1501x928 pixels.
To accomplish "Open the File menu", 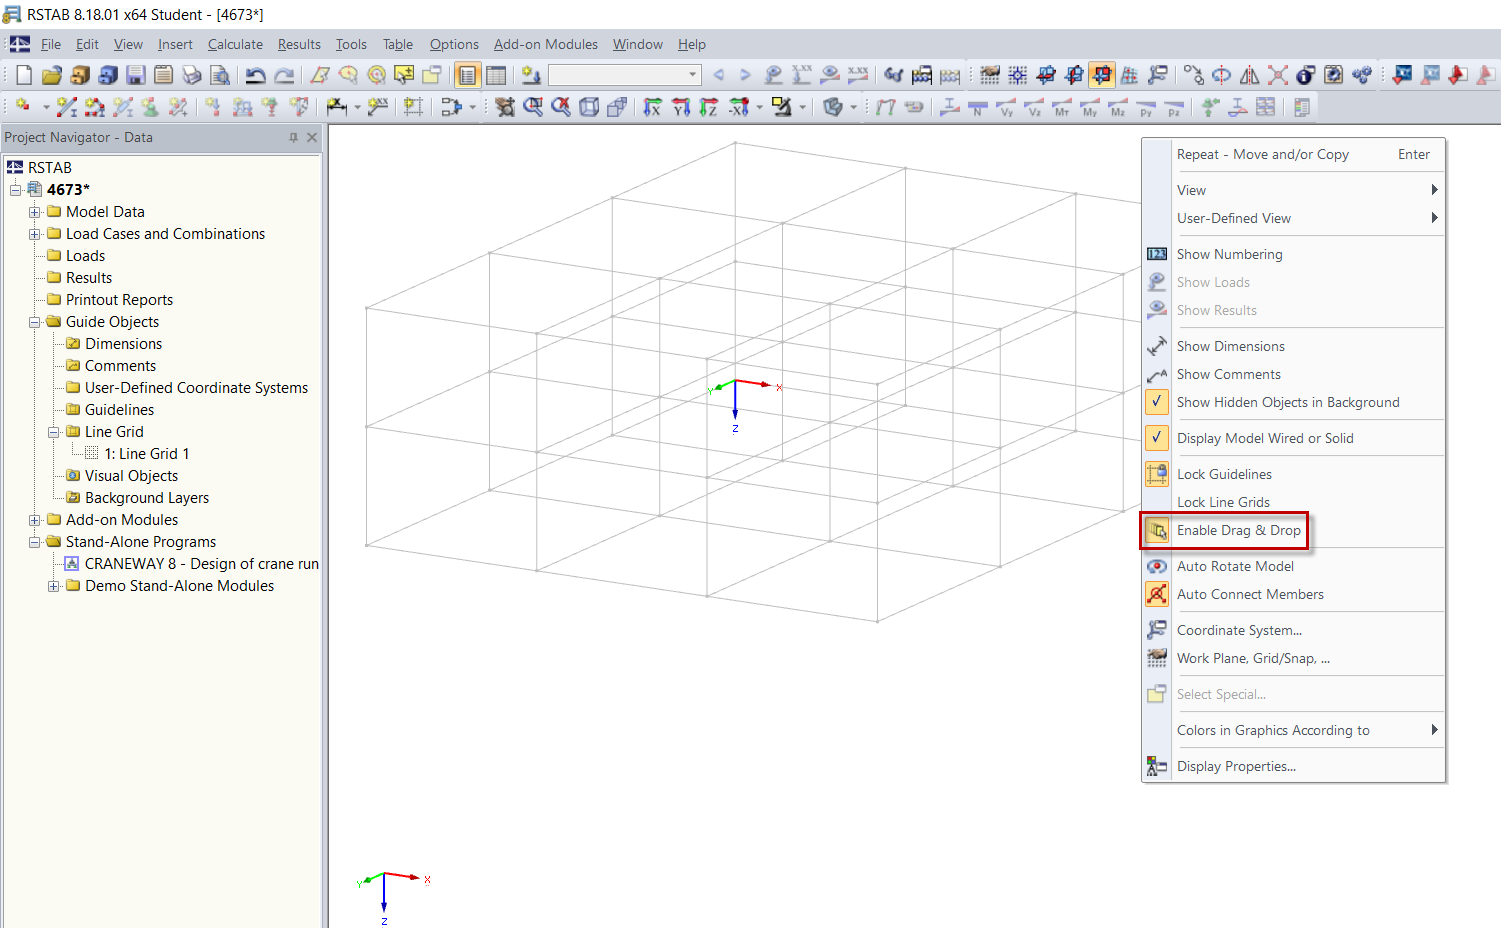I will click(51, 44).
